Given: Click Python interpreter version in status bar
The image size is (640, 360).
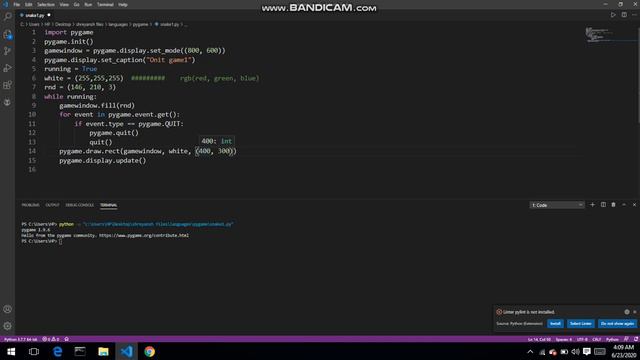Looking at the screenshot, I should [20, 339].
